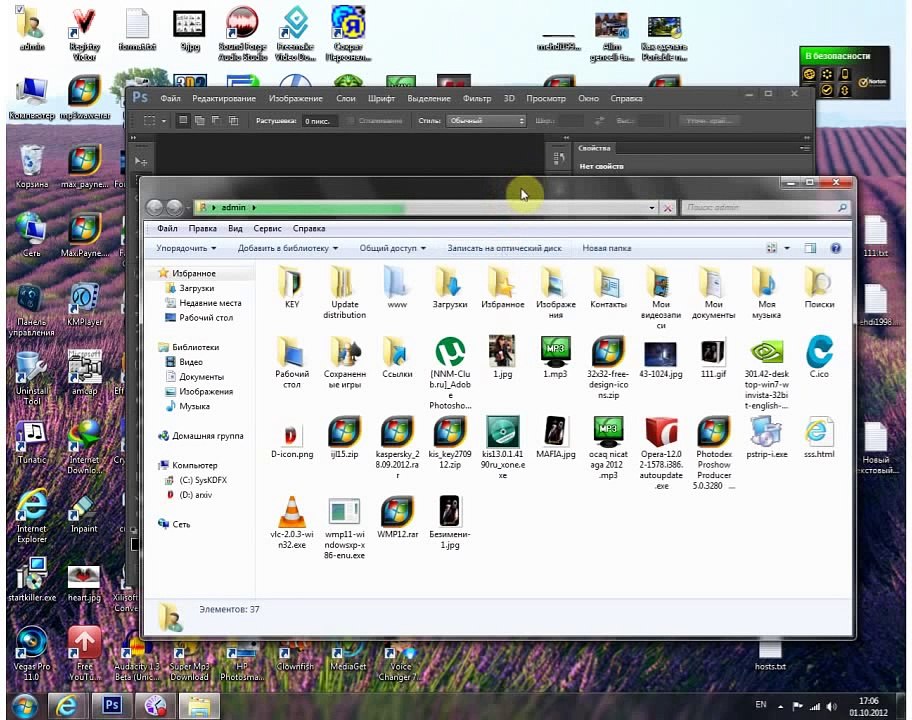Click Photoshop add to selection icon

pos(200,120)
